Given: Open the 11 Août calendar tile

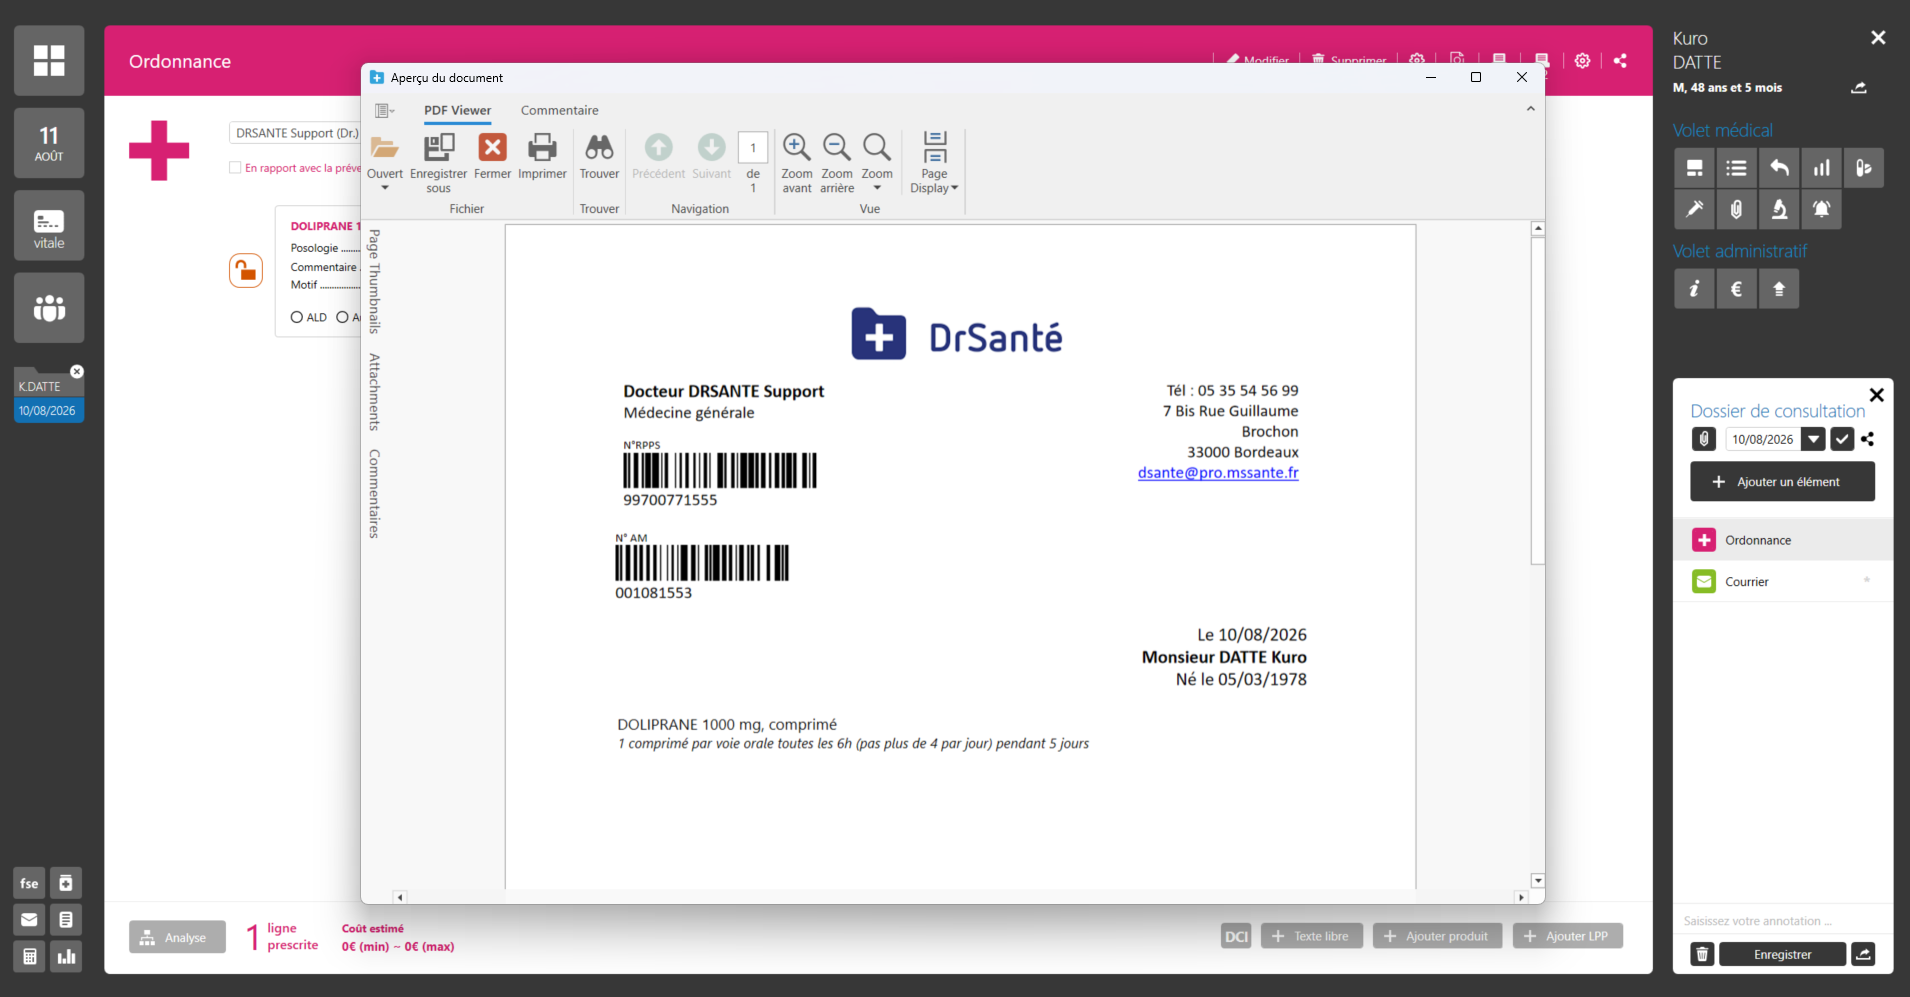Looking at the screenshot, I should click(49, 143).
